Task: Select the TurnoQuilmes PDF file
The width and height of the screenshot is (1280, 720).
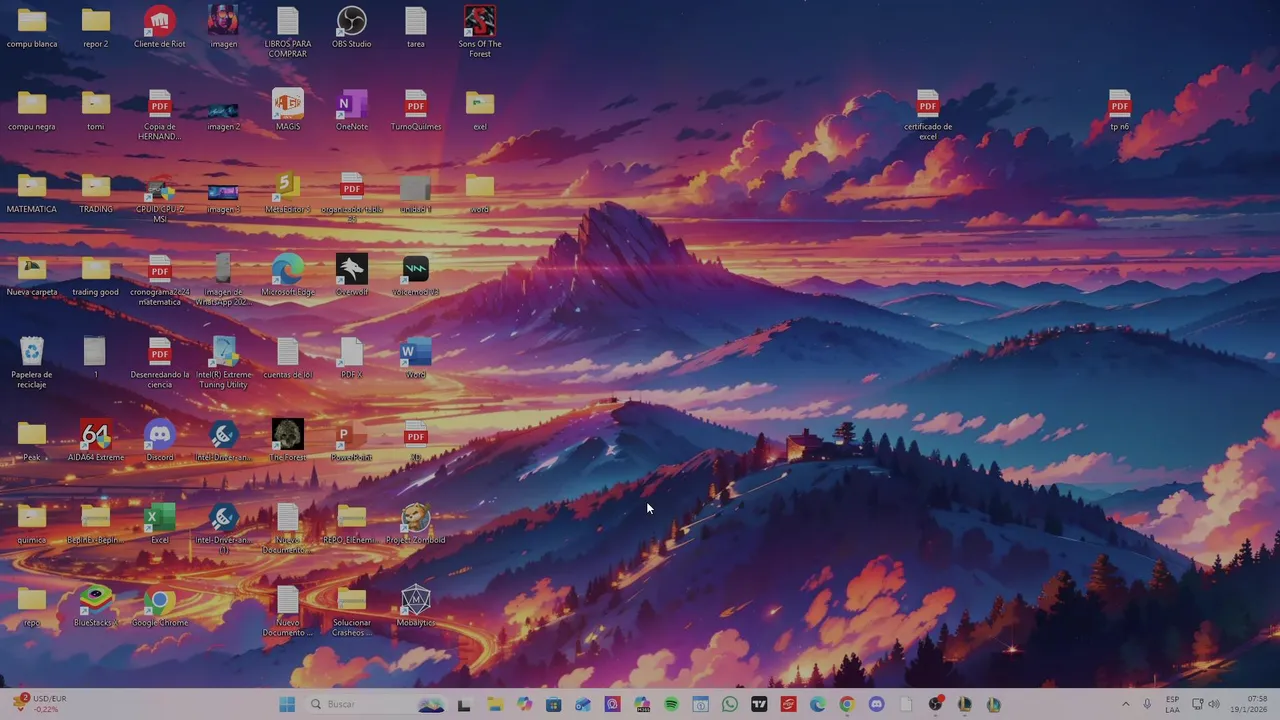Action: [416, 110]
